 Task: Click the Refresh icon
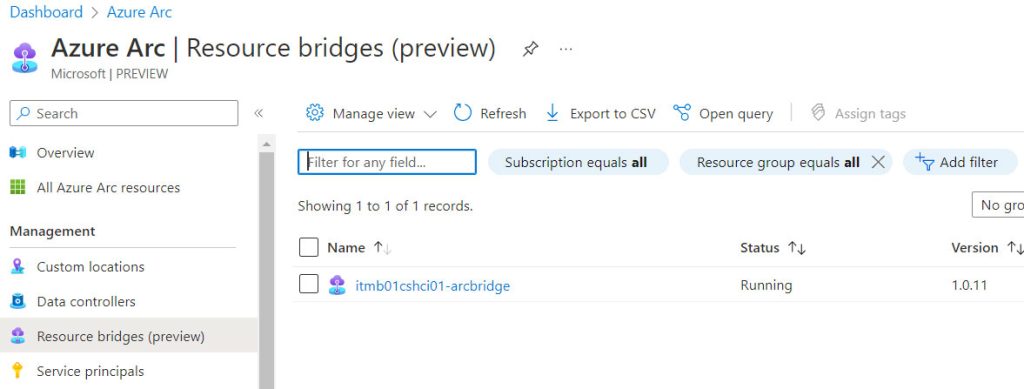pos(462,113)
